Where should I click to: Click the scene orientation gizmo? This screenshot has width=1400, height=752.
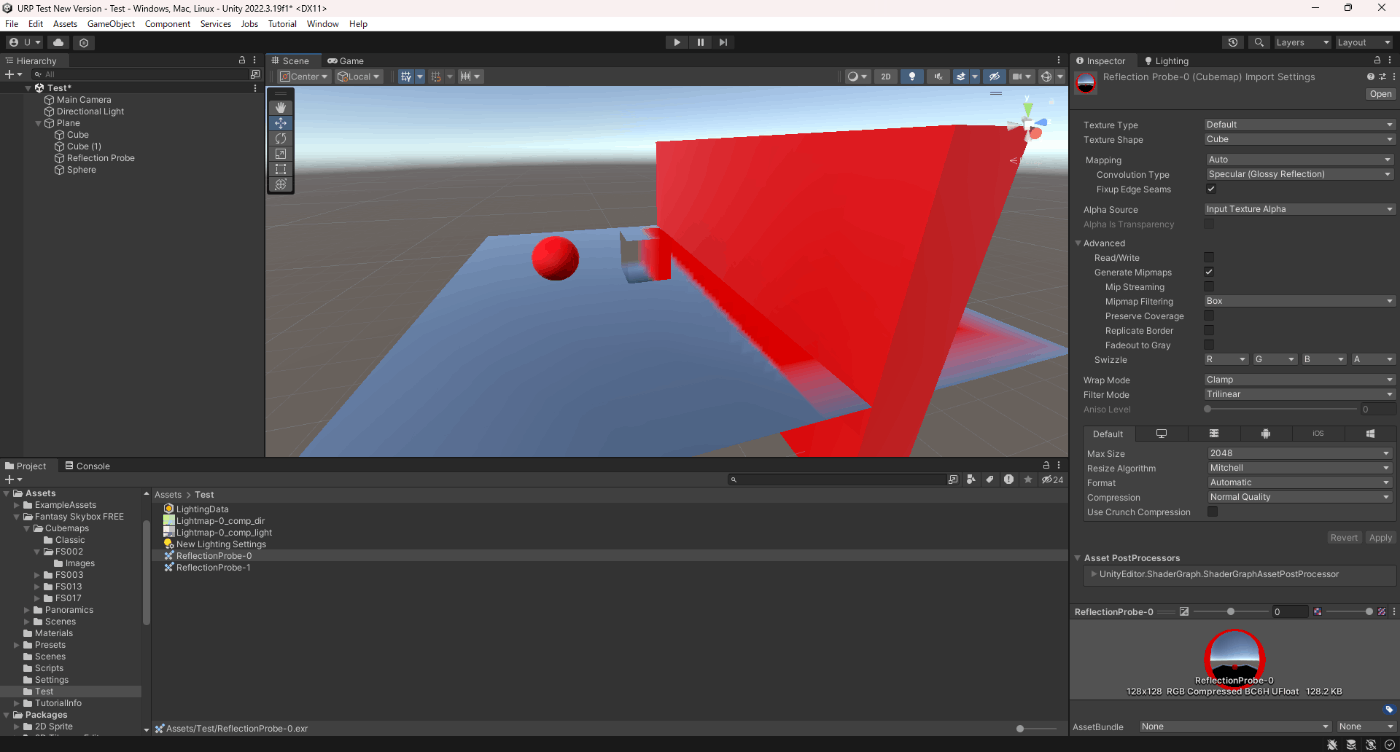pos(1028,123)
